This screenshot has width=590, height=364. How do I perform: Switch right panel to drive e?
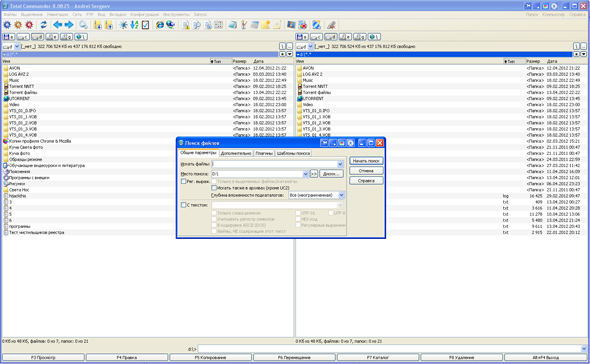point(345,37)
